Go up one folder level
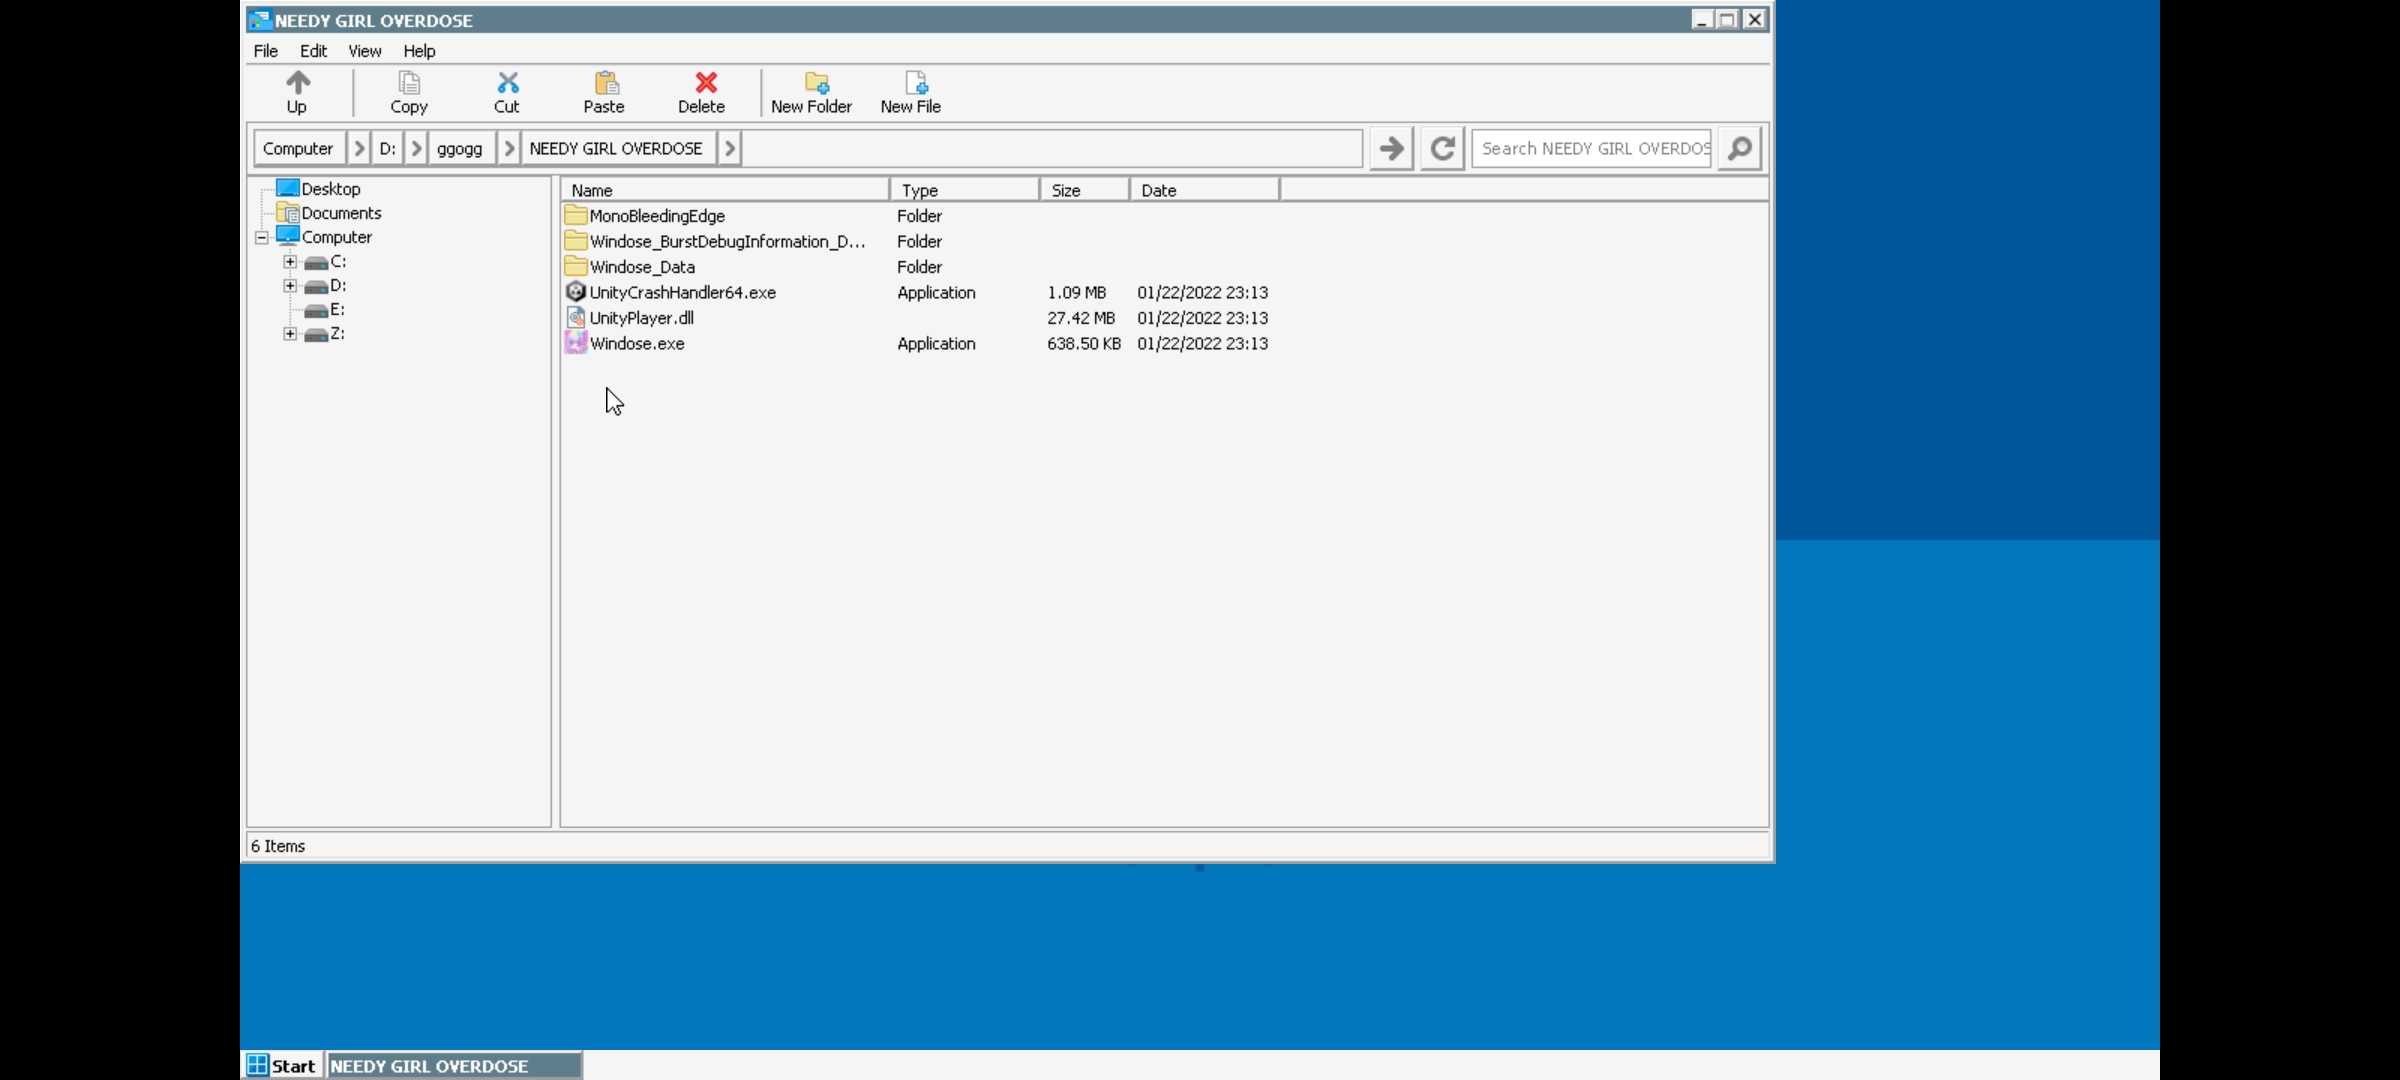The height and width of the screenshot is (1080, 2400). pyautogui.click(x=297, y=92)
